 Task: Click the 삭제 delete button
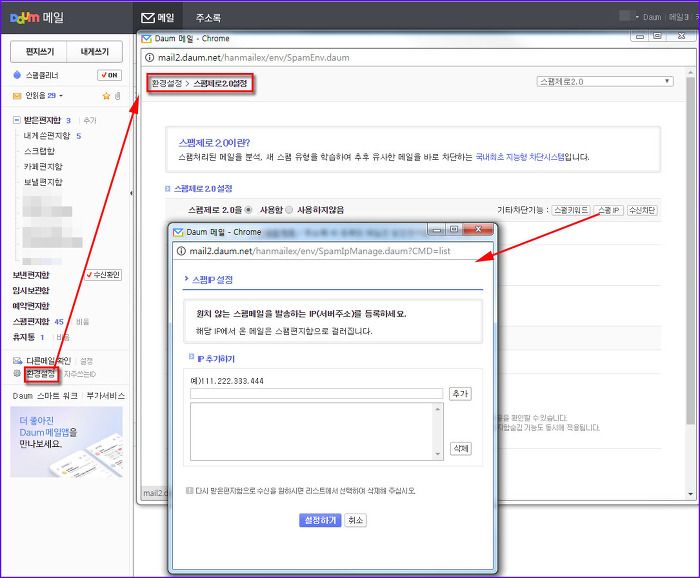click(460, 448)
